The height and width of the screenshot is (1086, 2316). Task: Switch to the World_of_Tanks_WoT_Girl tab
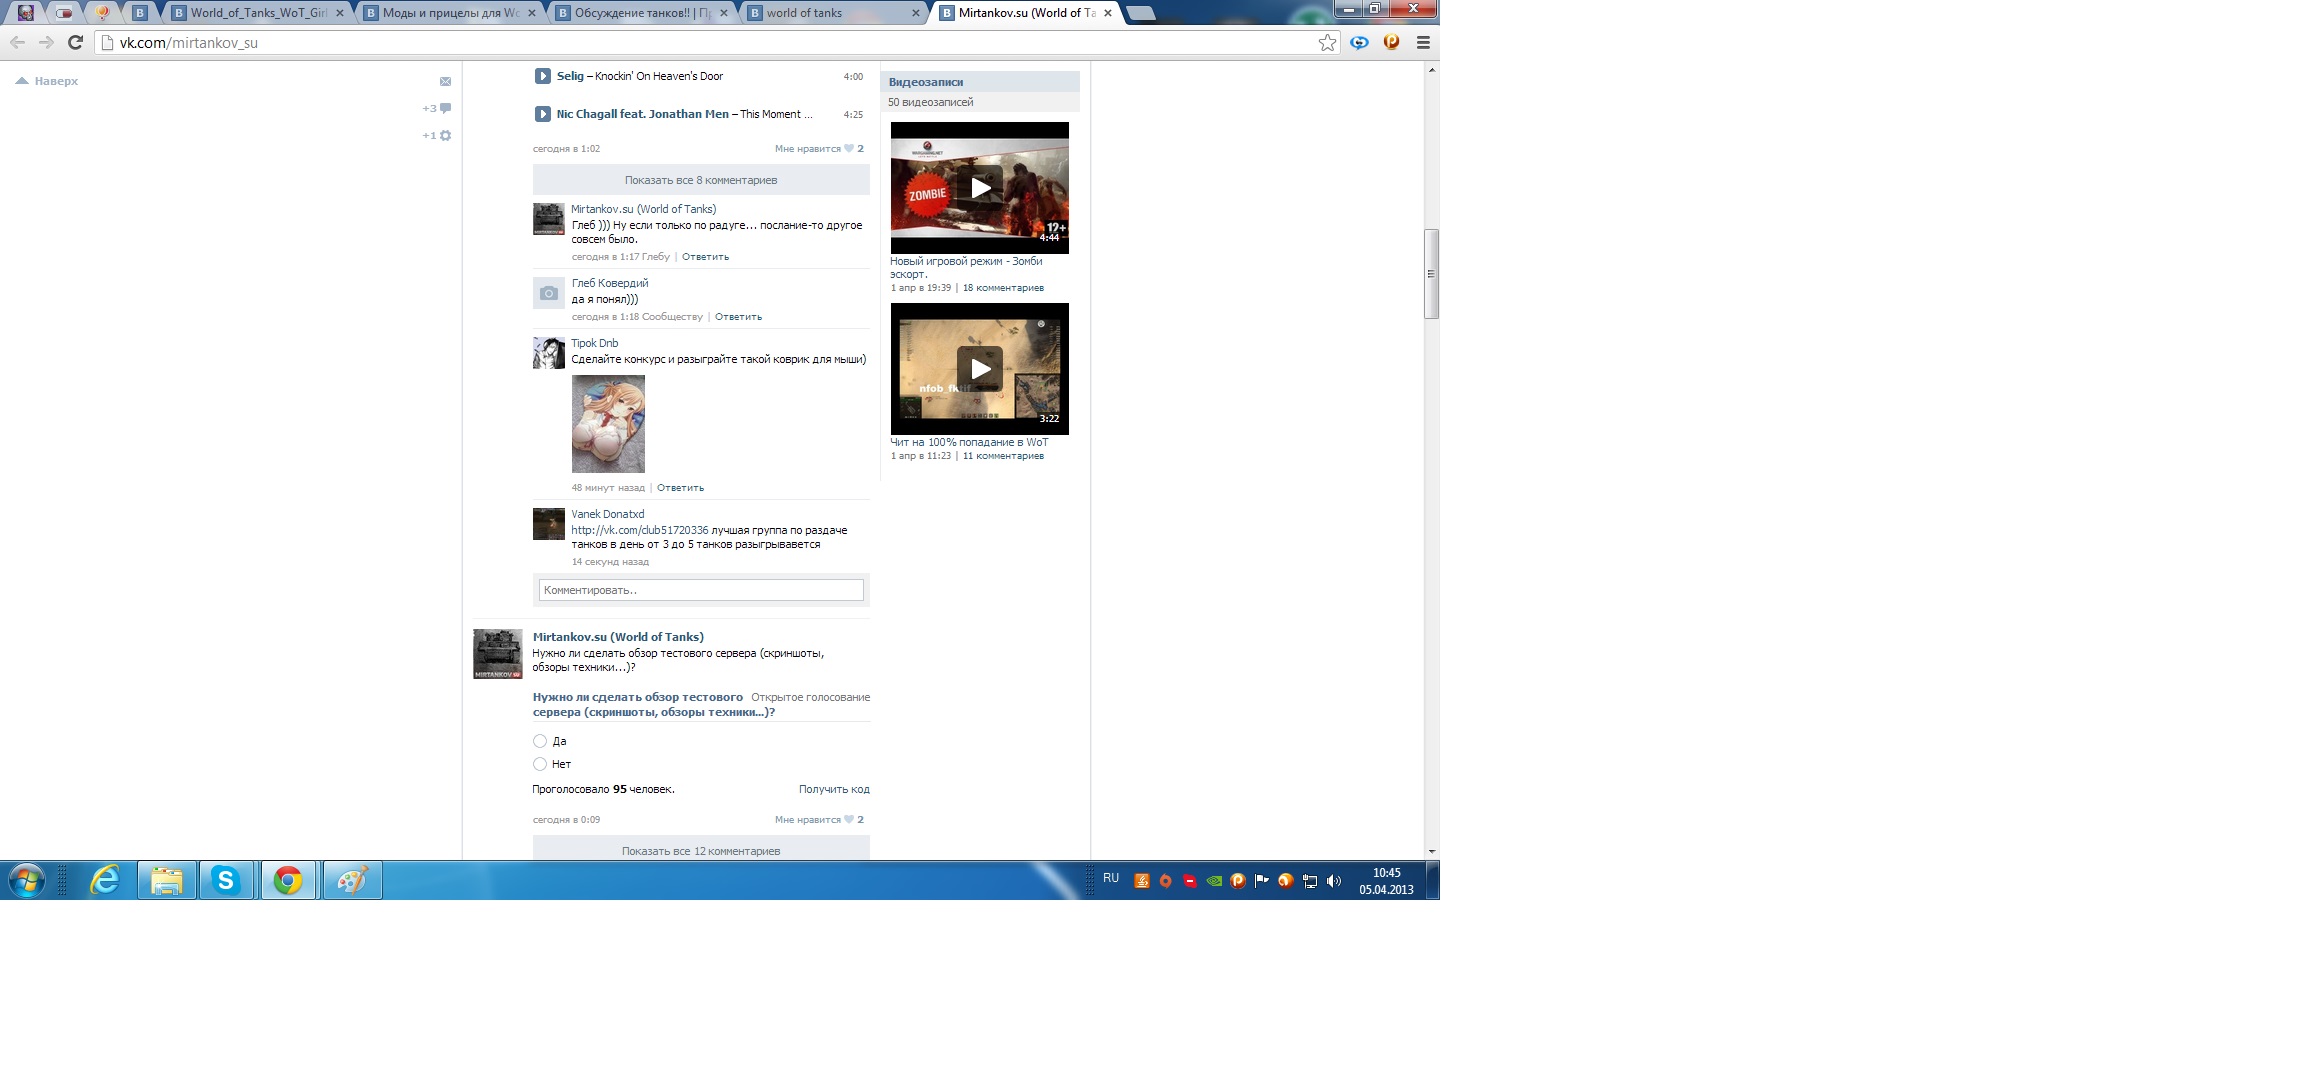point(258,13)
